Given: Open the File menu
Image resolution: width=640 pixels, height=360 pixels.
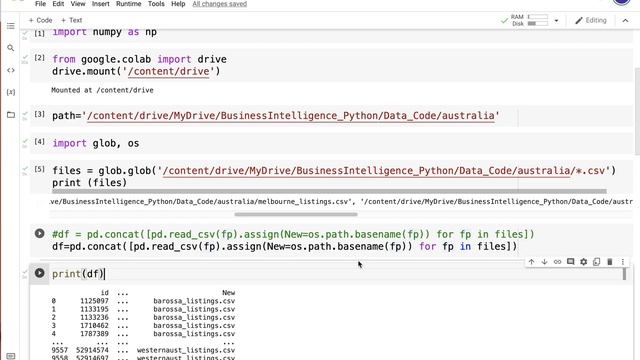Looking at the screenshot, I should [x=40, y=4].
